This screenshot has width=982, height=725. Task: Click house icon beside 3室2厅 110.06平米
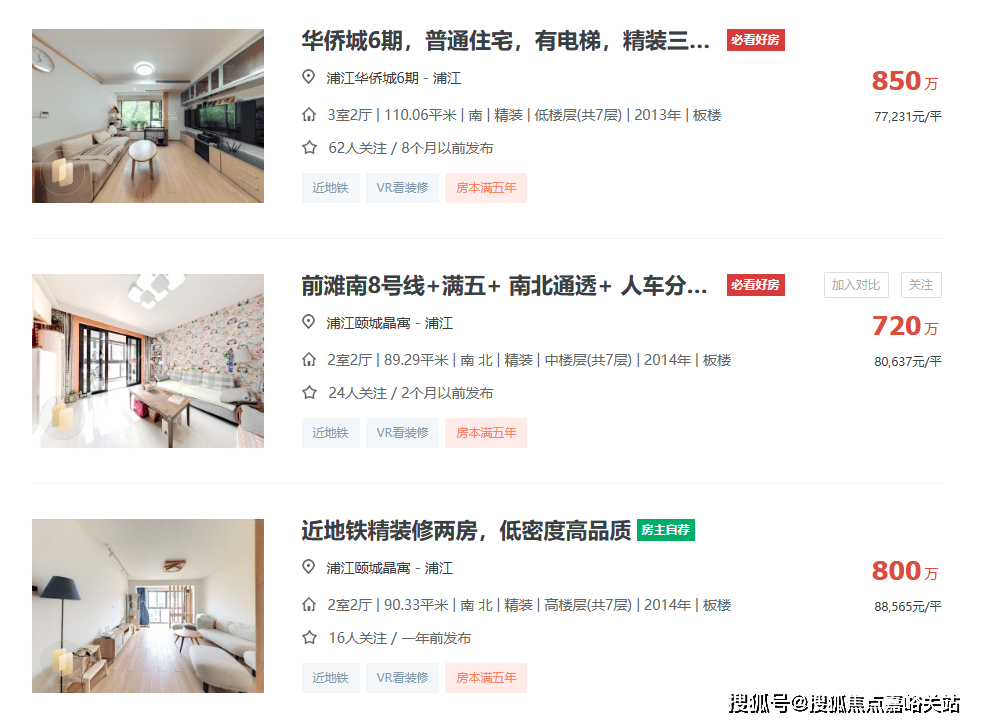coord(309,115)
